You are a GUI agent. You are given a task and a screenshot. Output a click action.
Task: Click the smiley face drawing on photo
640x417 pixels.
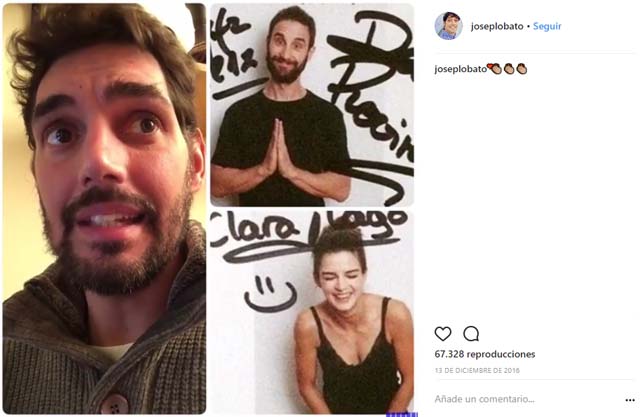[x=270, y=294]
